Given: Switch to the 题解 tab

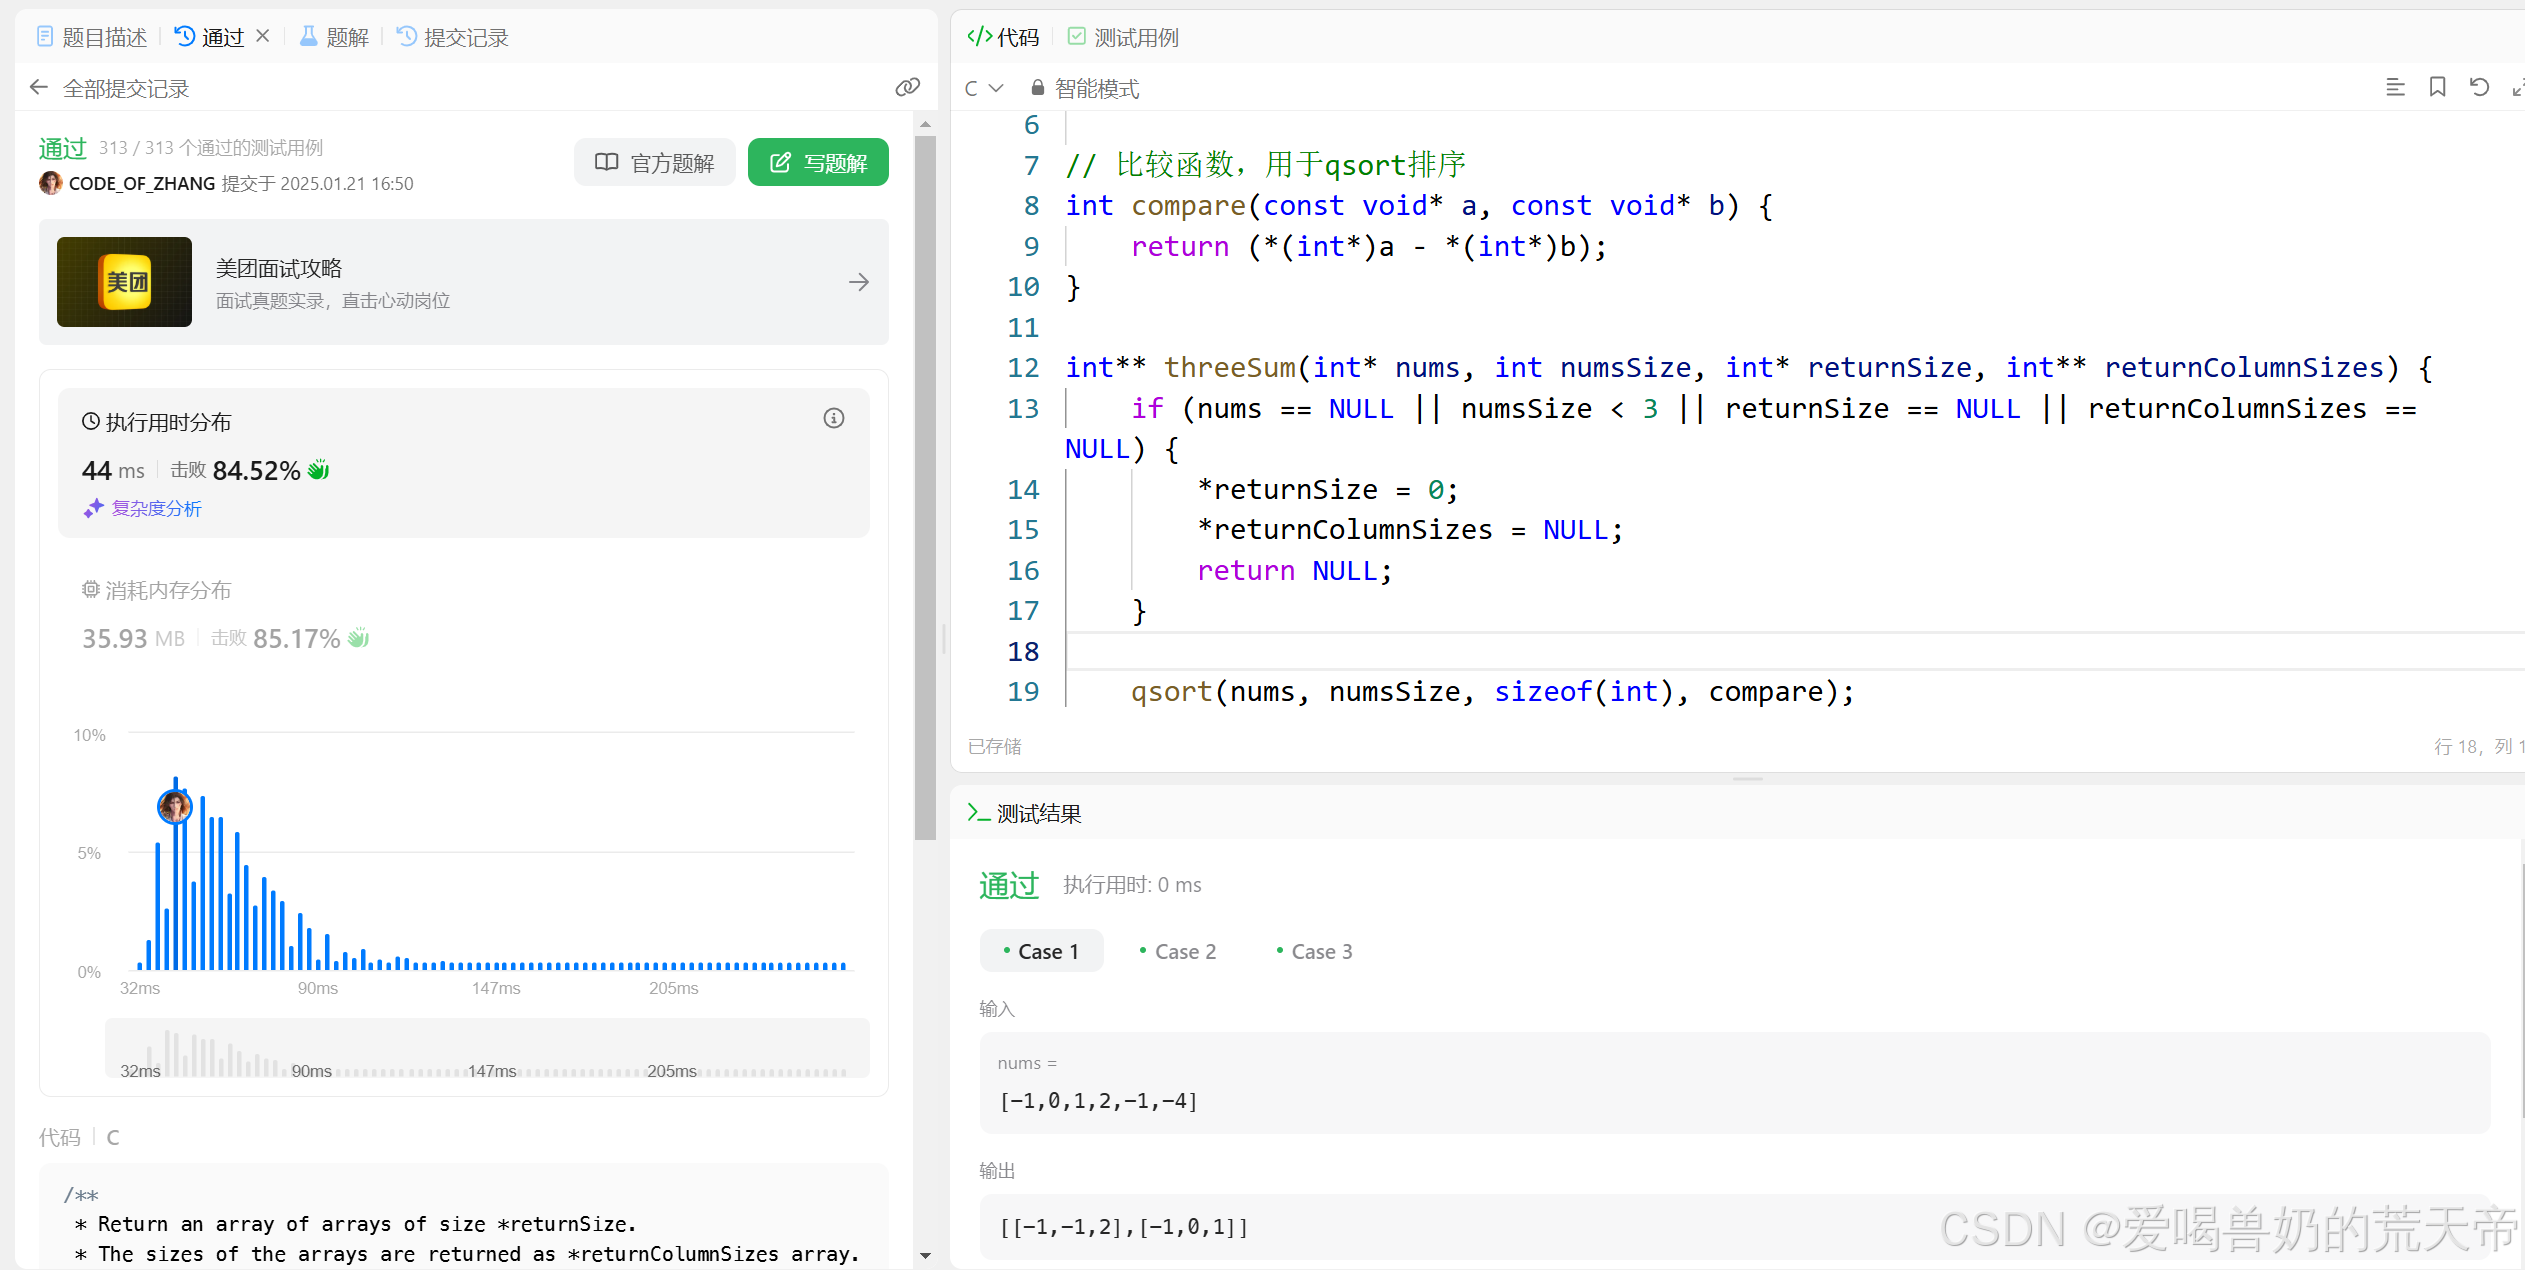Looking at the screenshot, I should pyautogui.click(x=334, y=37).
